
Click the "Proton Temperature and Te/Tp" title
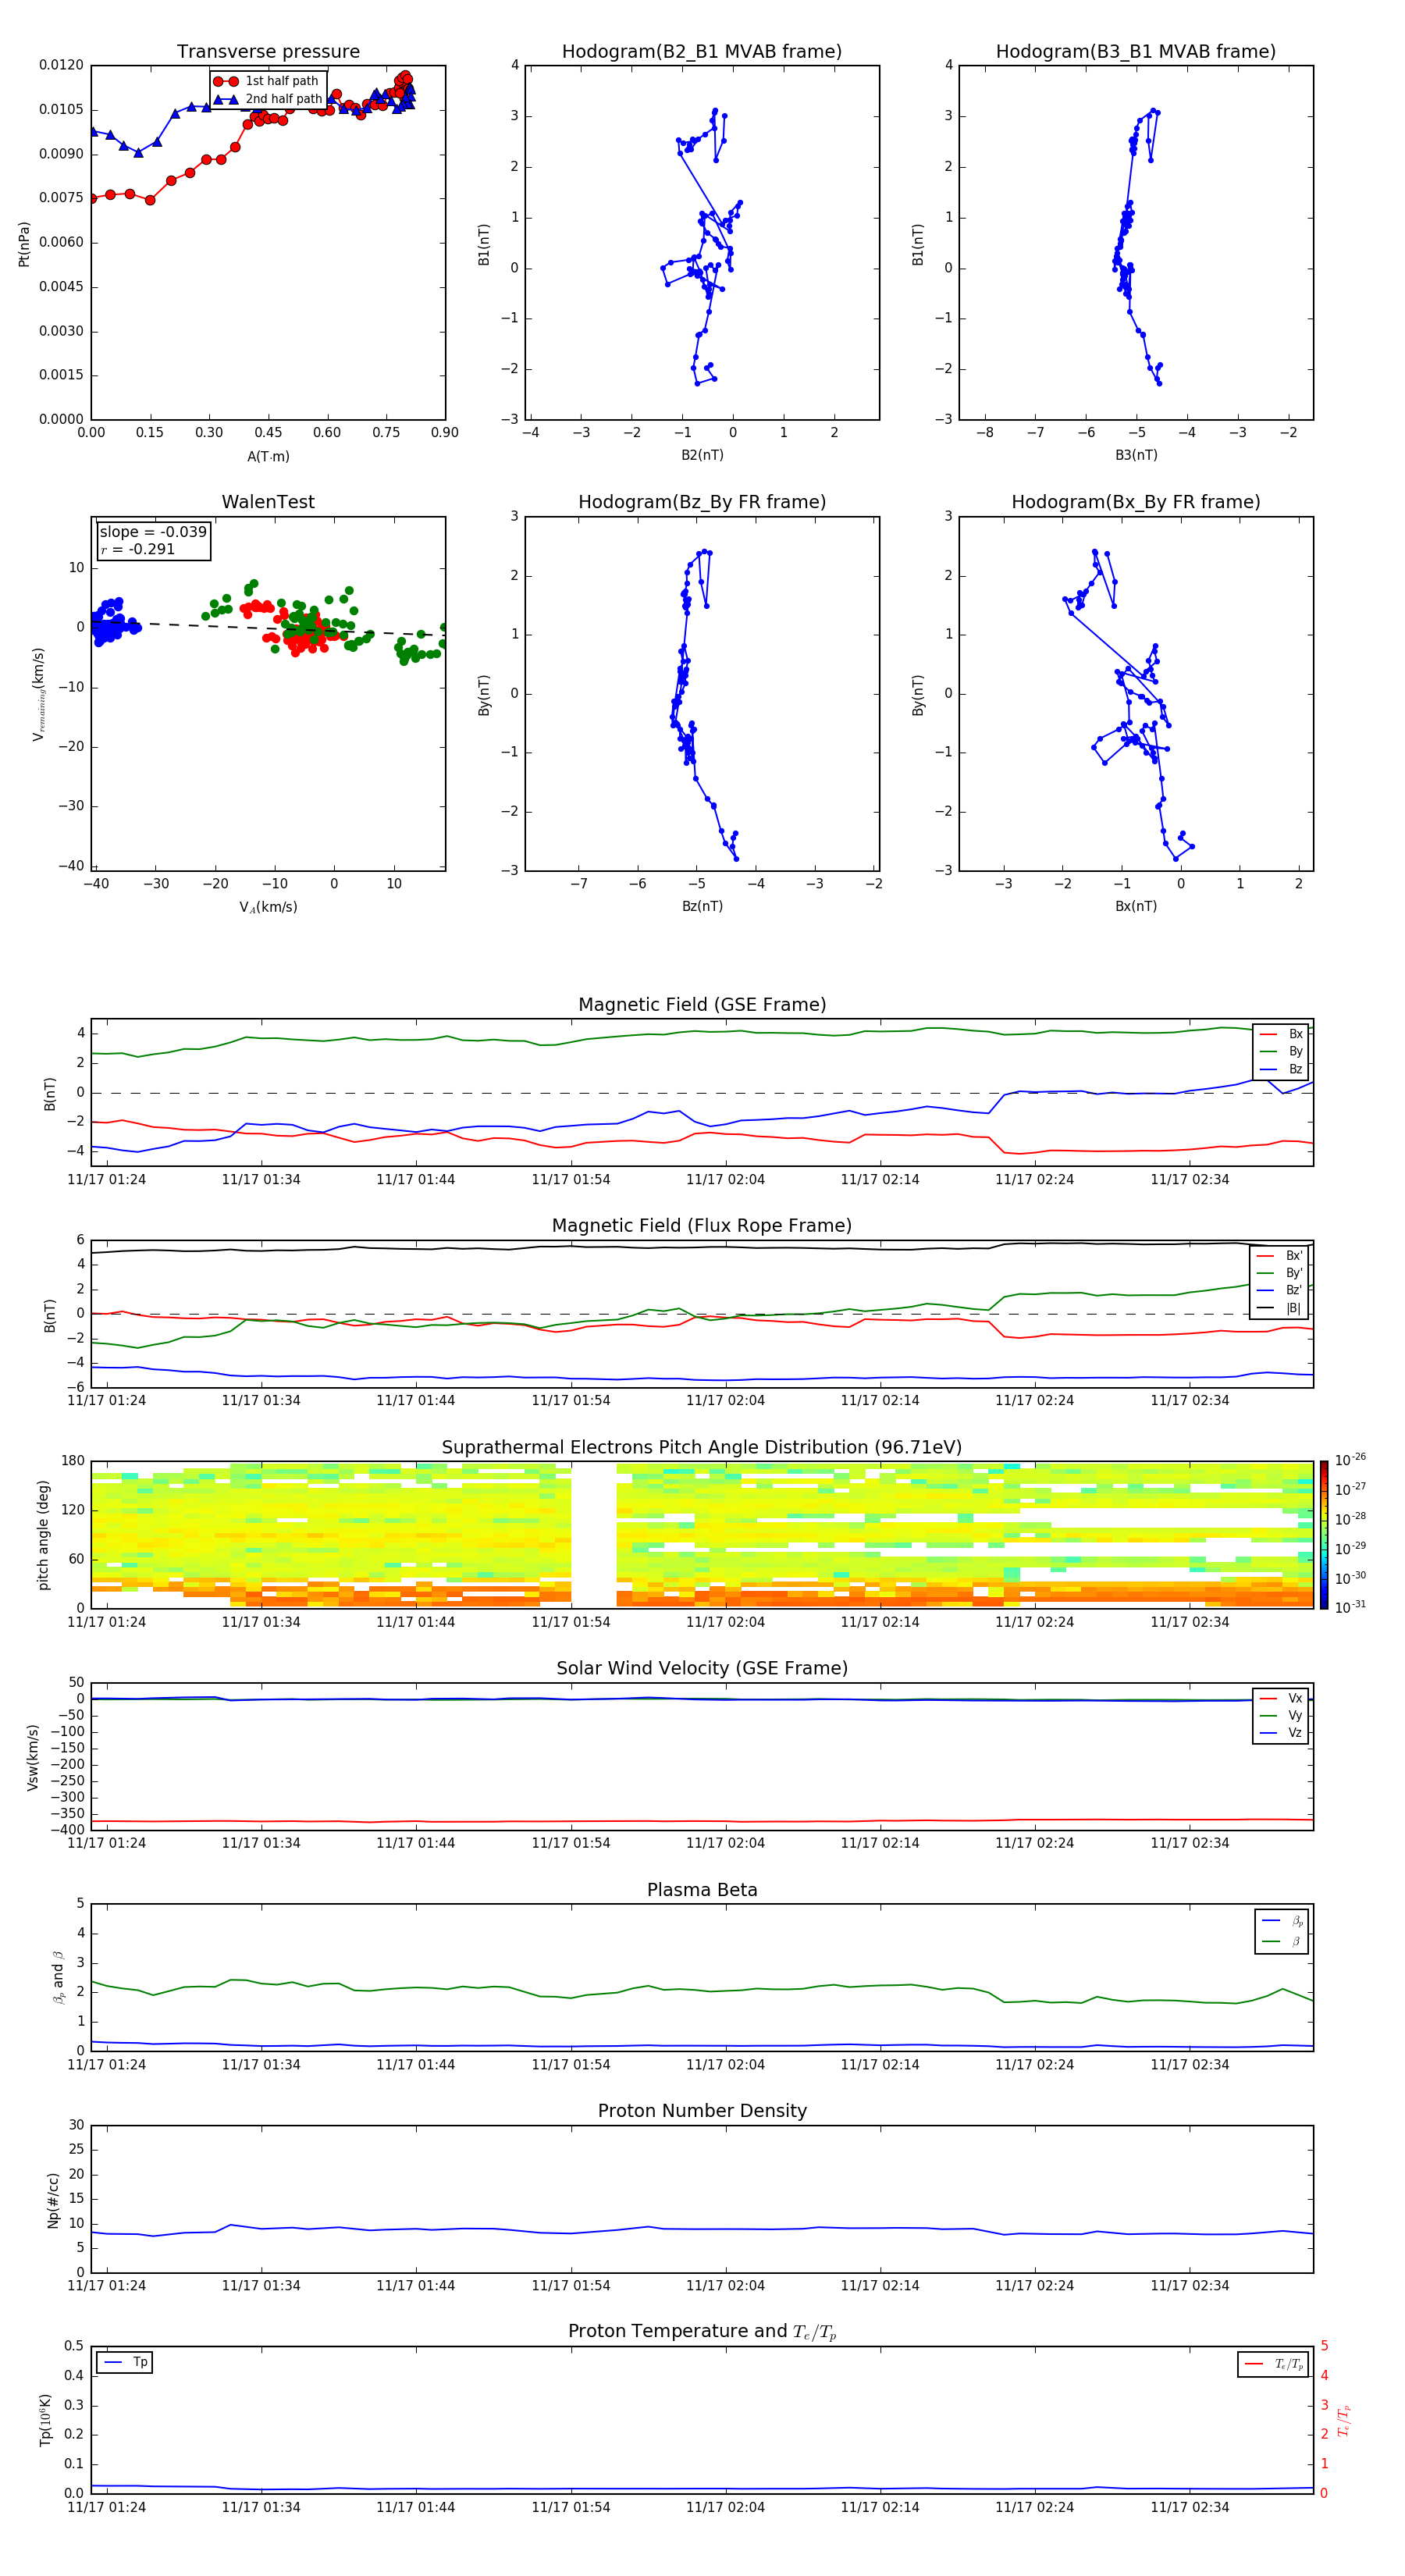pos(702,2332)
